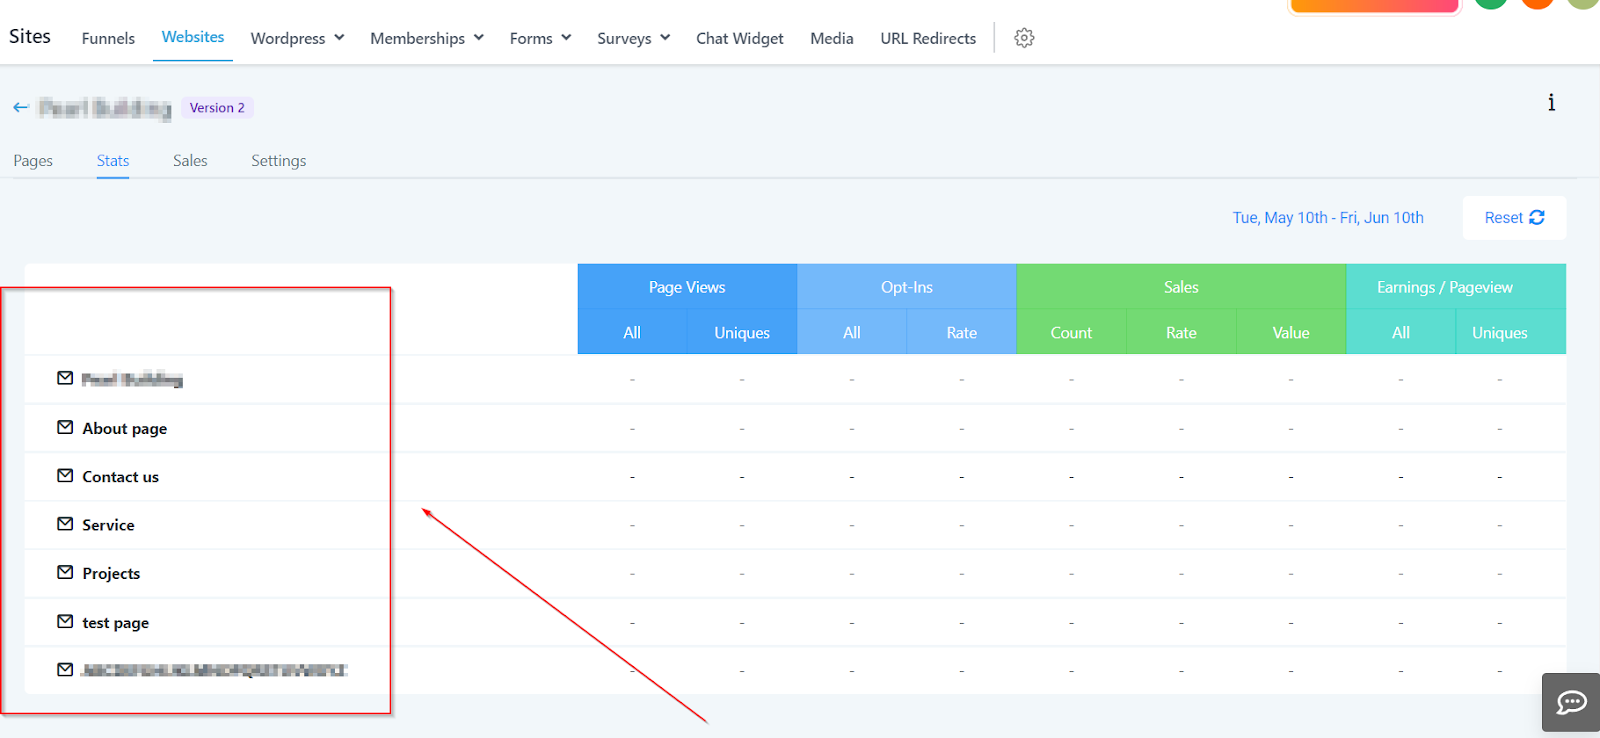Click the envelope icon beside Projects
Viewport: 1600px width, 738px height.
[65, 572]
